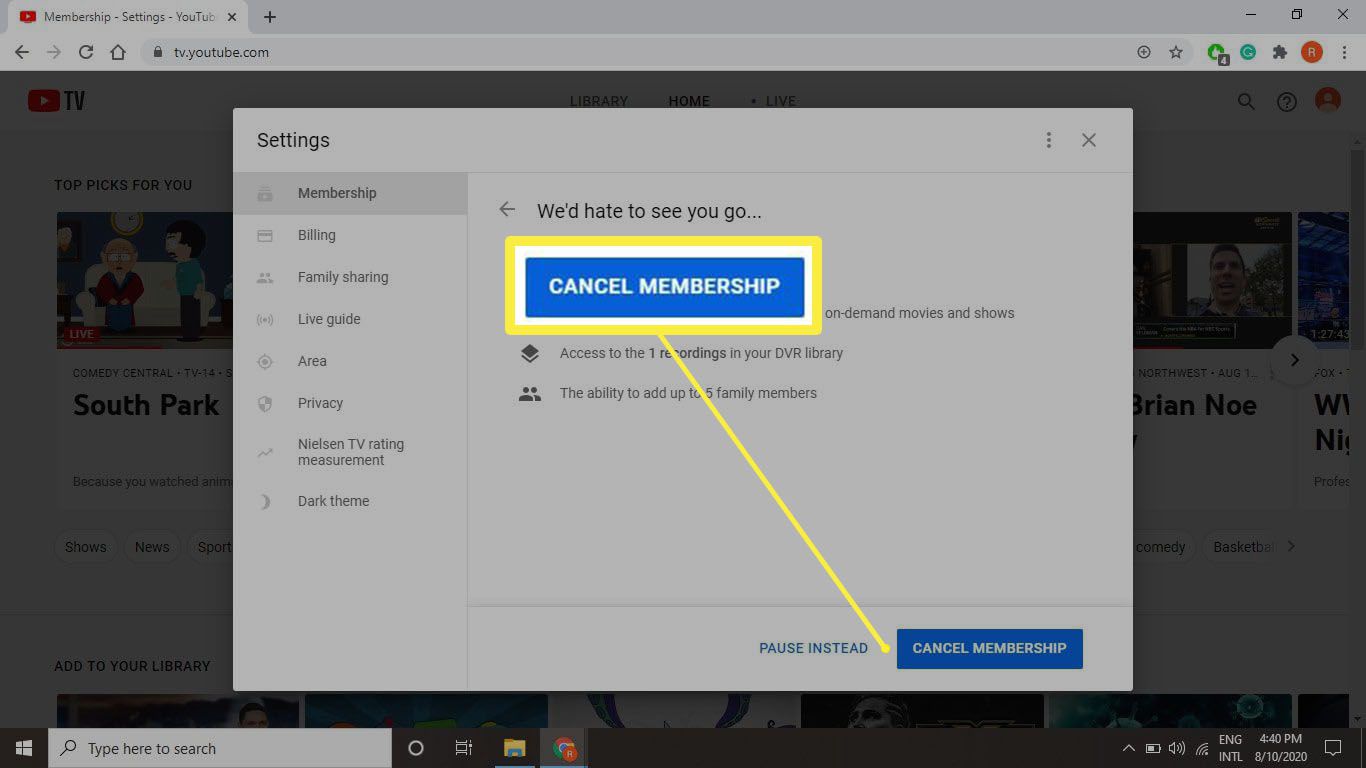Open Area settings section

(350, 361)
